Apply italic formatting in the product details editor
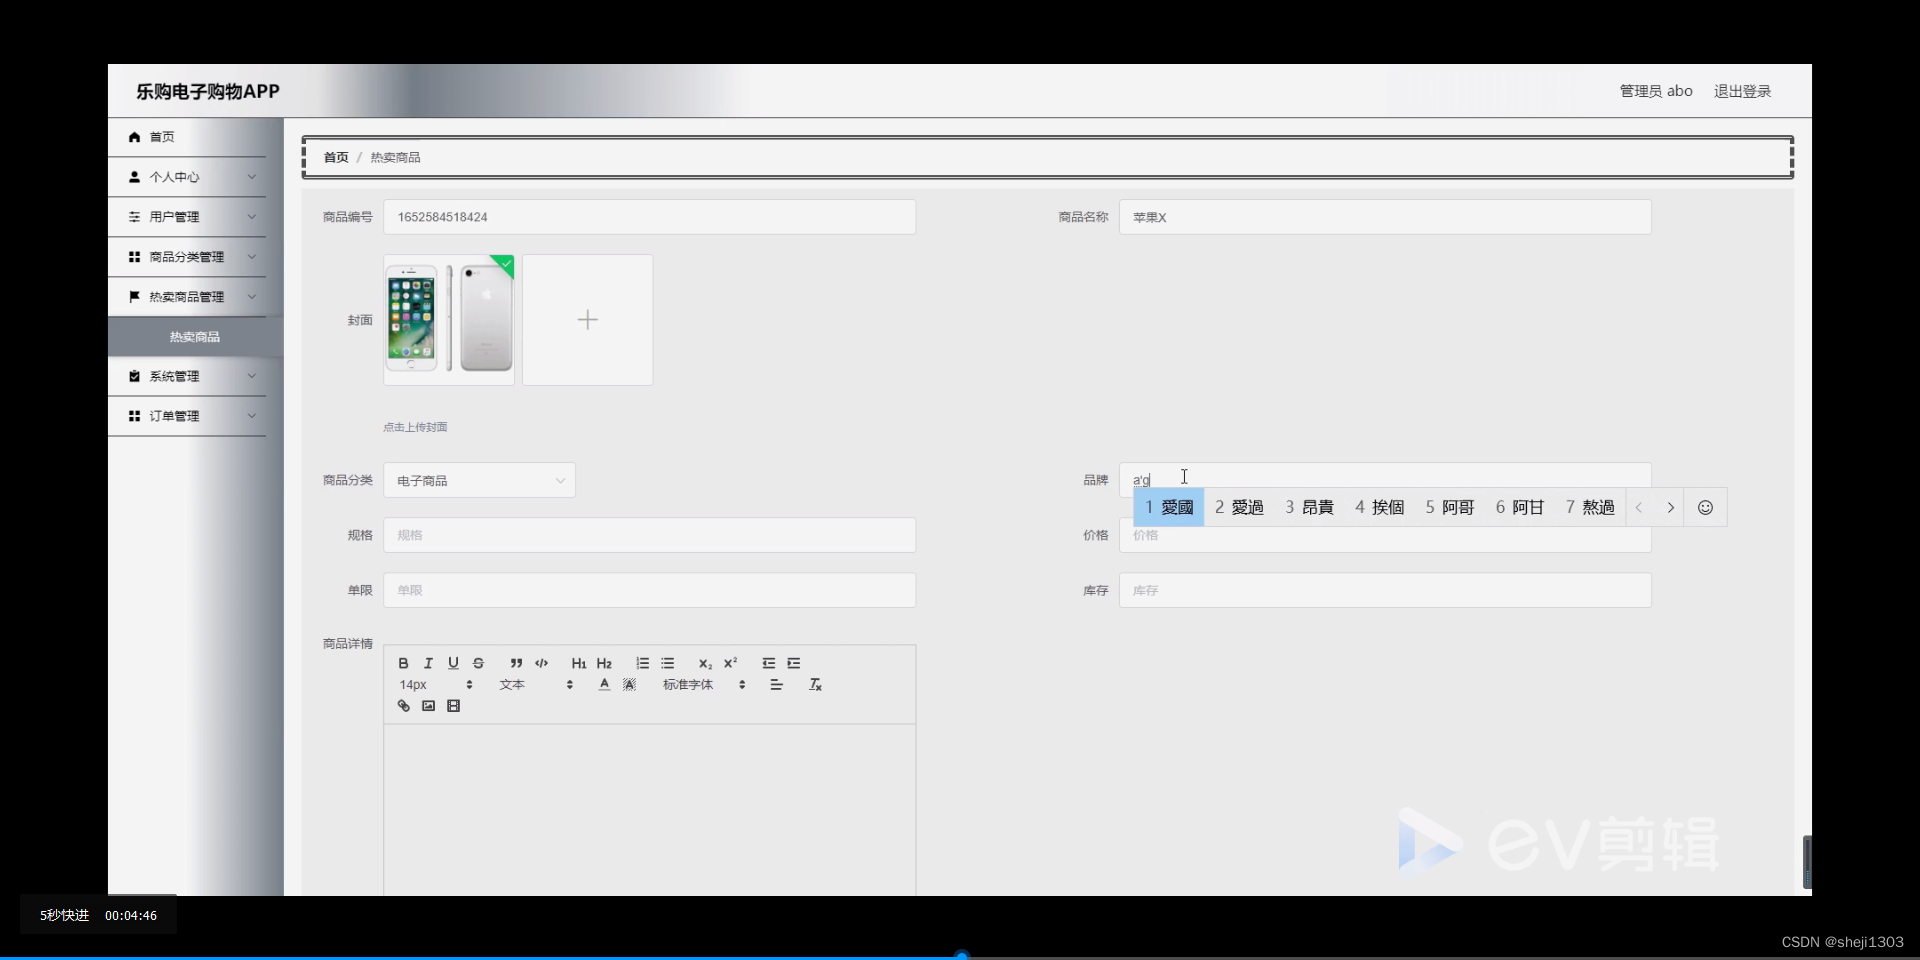Screen dimensions: 1920x960 pyautogui.click(x=428, y=663)
